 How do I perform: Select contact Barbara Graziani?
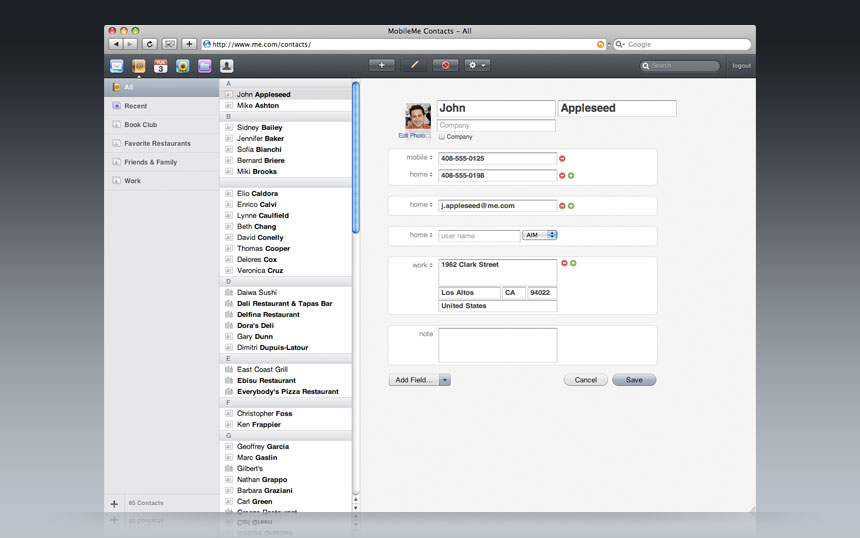point(286,490)
